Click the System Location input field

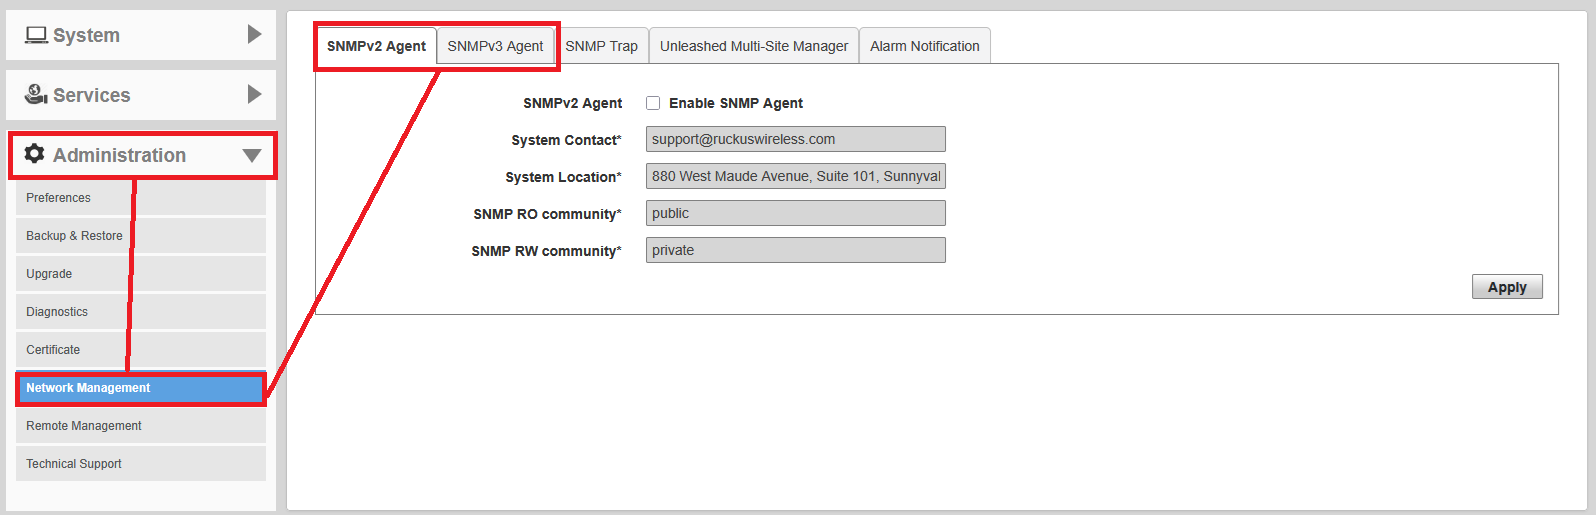click(x=795, y=176)
